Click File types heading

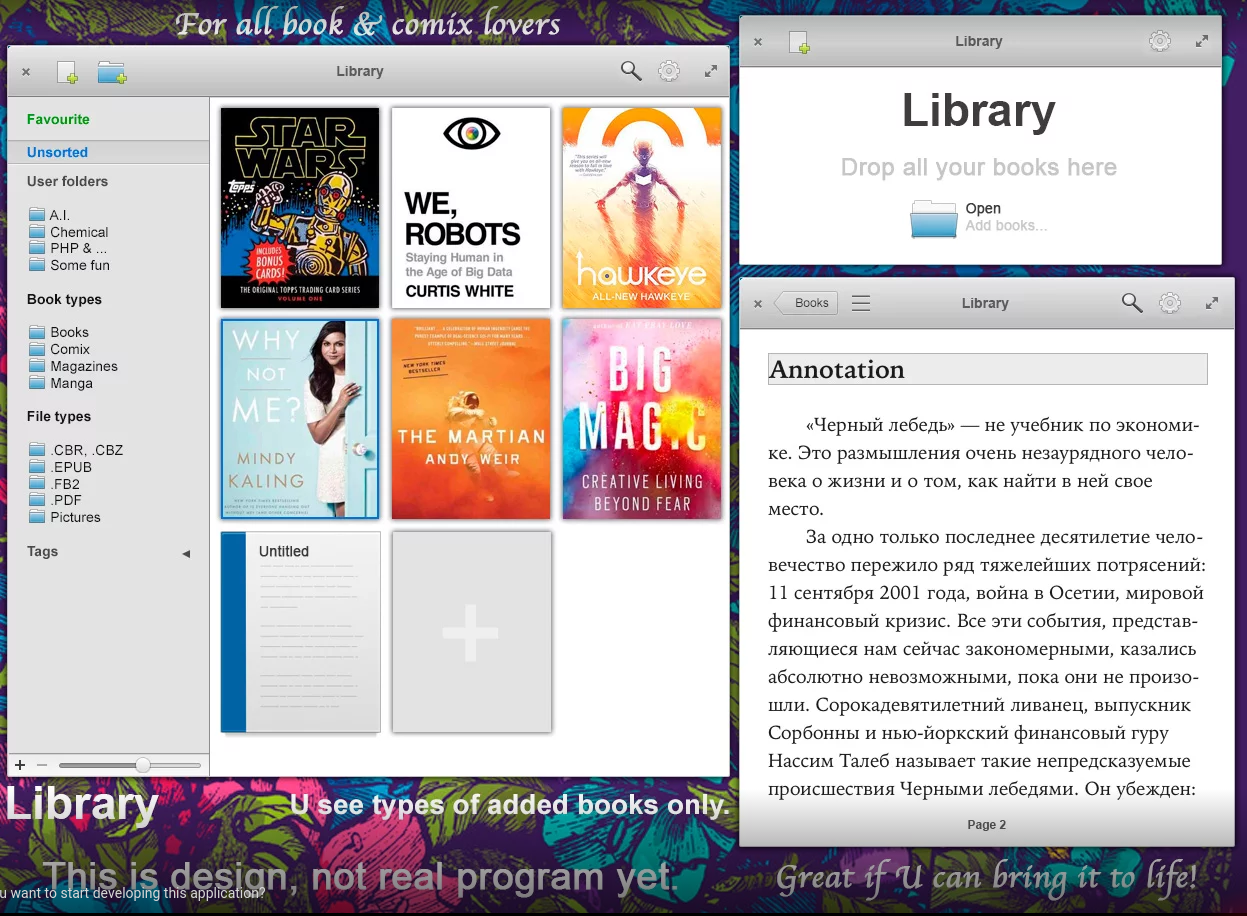[59, 416]
